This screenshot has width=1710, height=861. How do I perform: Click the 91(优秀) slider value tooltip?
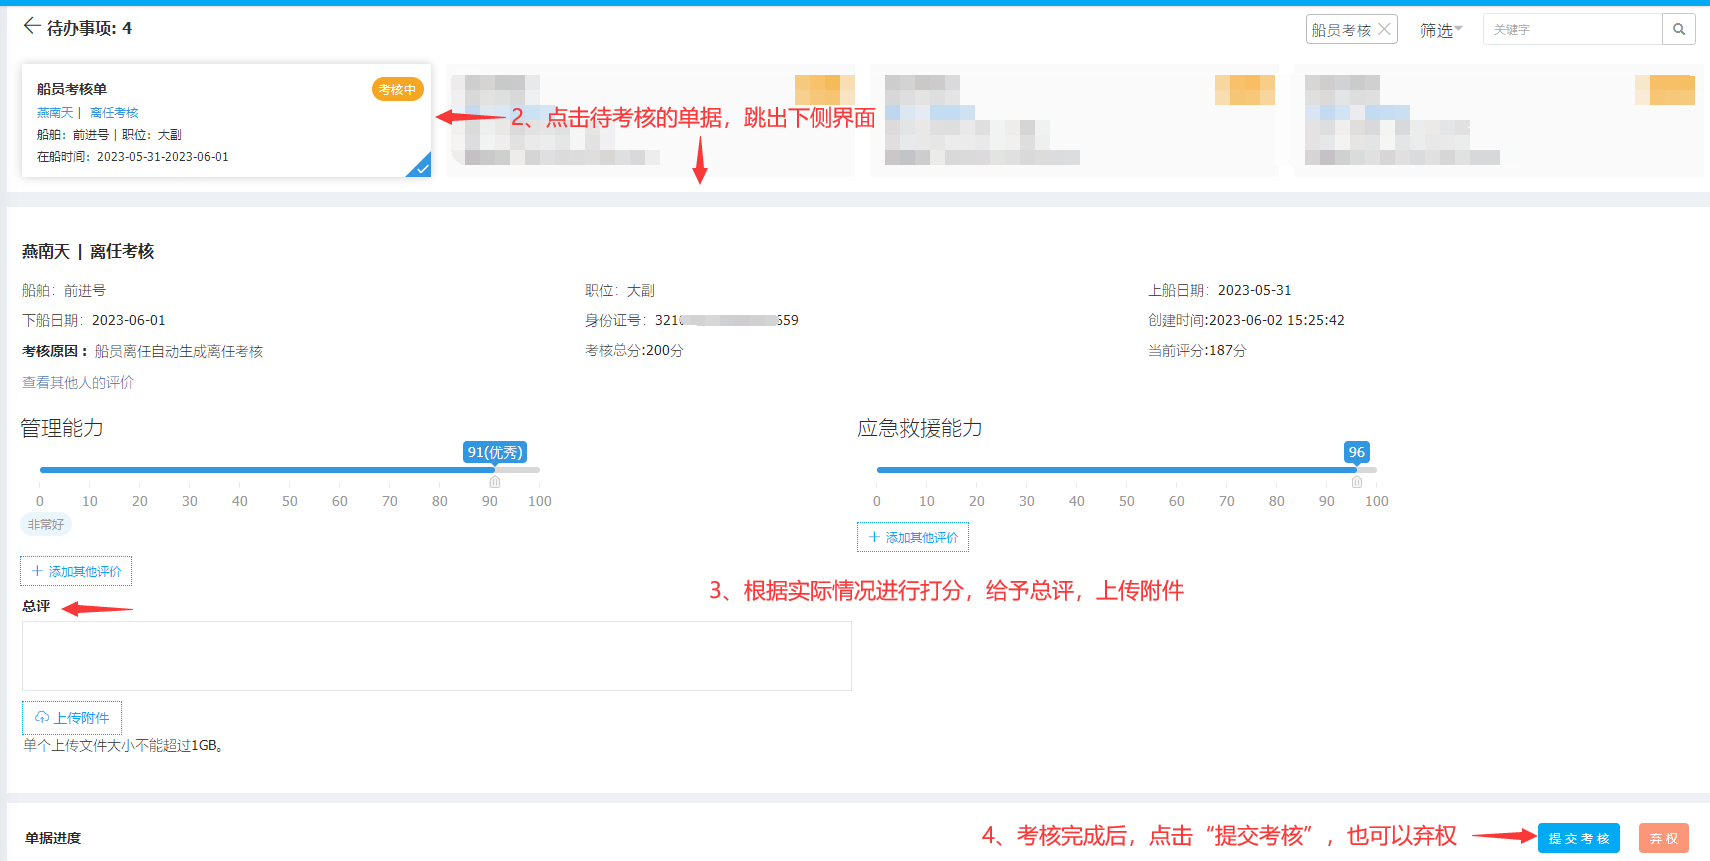494,452
